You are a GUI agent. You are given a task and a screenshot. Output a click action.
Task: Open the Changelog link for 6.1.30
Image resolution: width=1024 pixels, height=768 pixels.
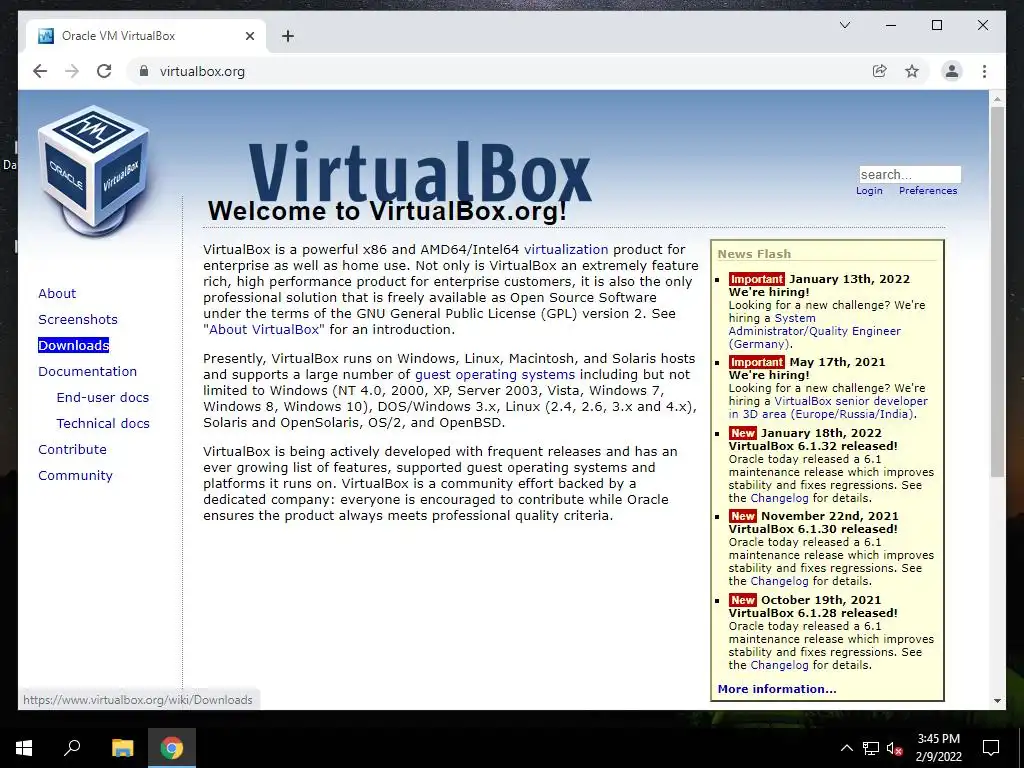coord(779,581)
